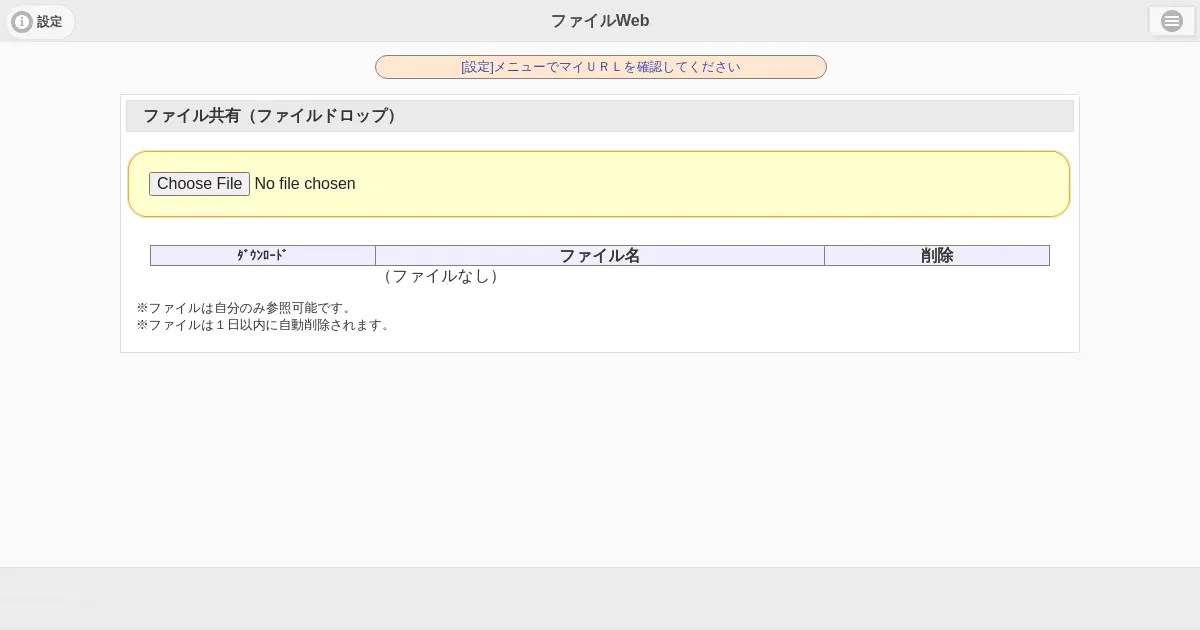The width and height of the screenshot is (1200, 630).
Task: Click the [設定] text inside the orange banner
Action: [477, 67]
